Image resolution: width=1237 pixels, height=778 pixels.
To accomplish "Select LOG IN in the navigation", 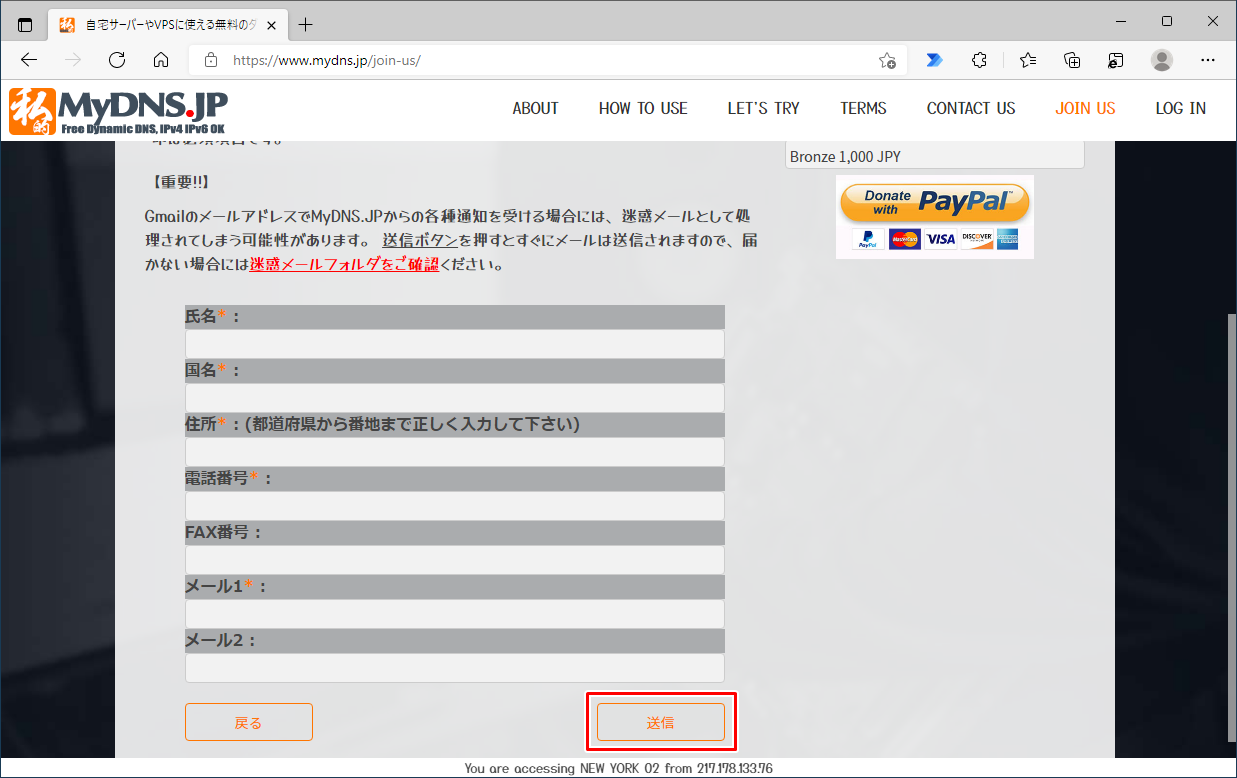I will pos(1180,108).
